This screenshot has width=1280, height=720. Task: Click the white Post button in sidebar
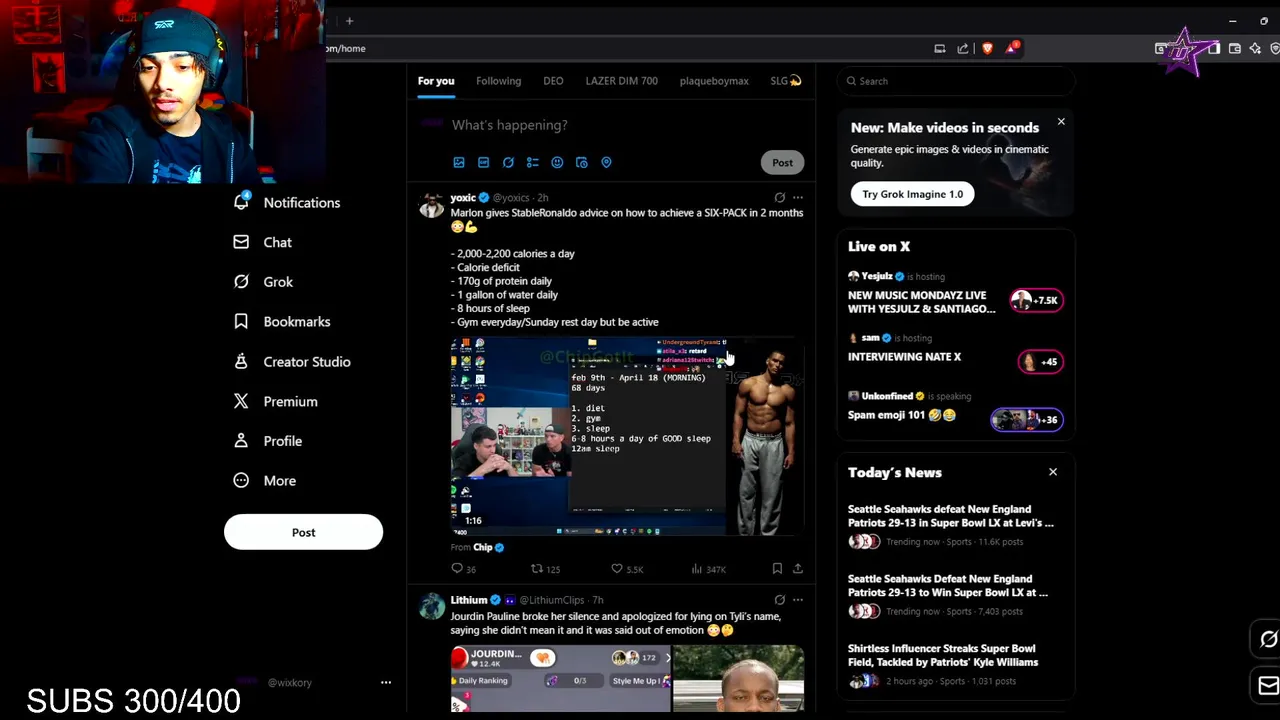coord(303,532)
